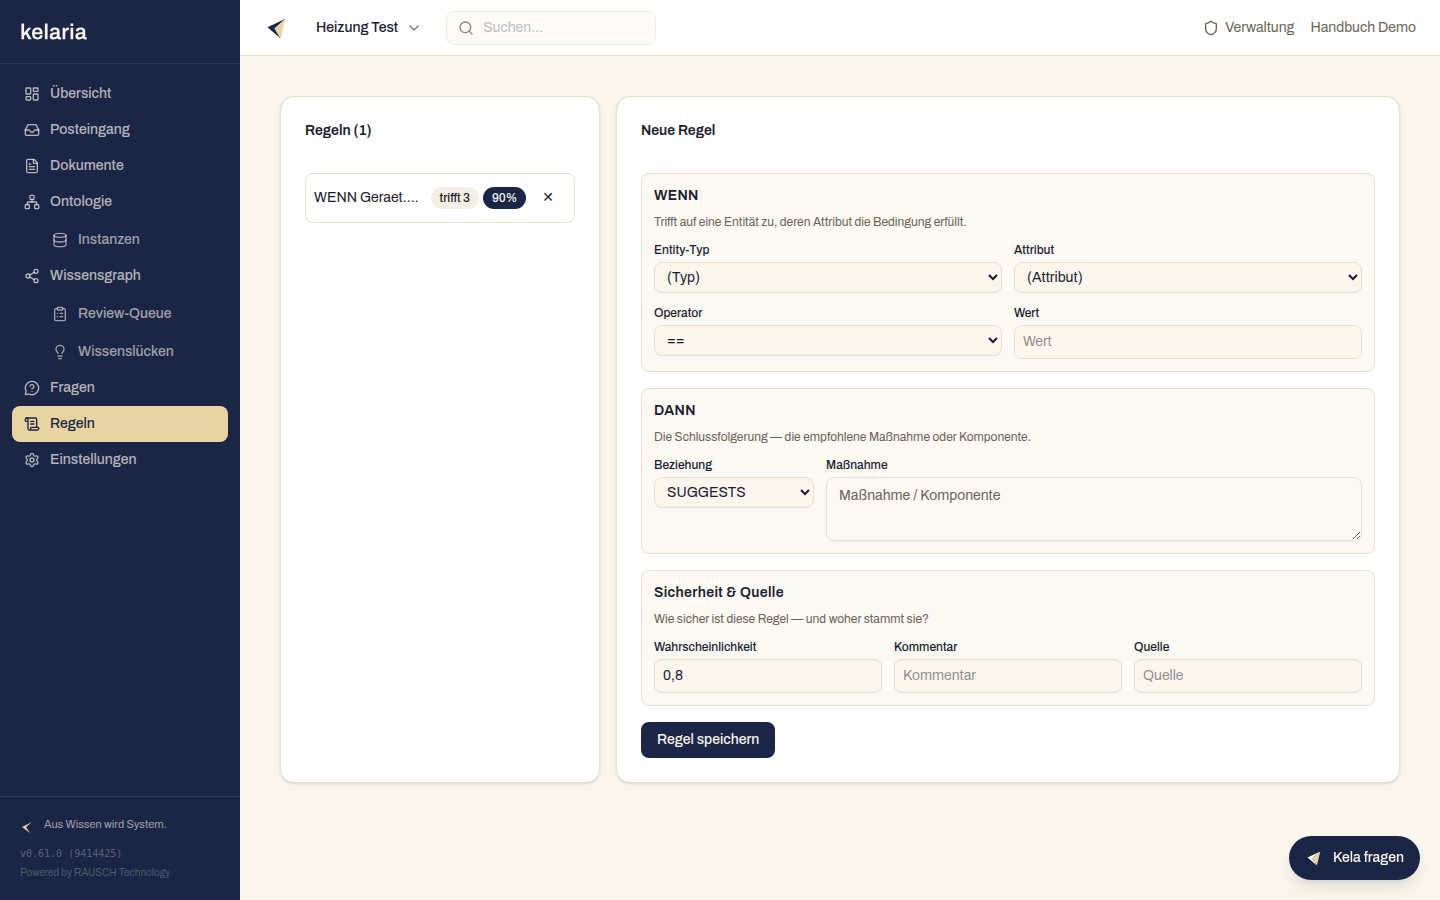Click the Handbuch Demo link

coord(1363,28)
